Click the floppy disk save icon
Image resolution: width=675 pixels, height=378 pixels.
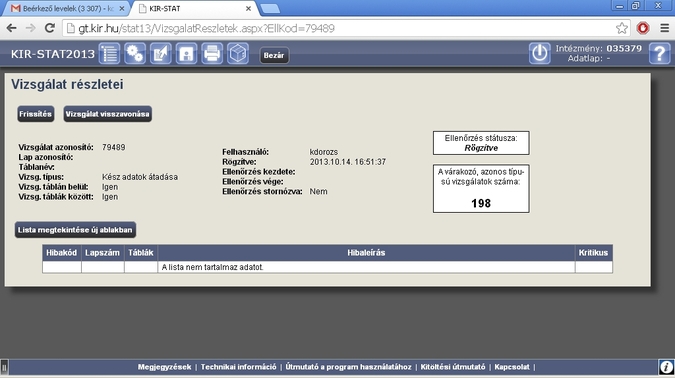186,54
